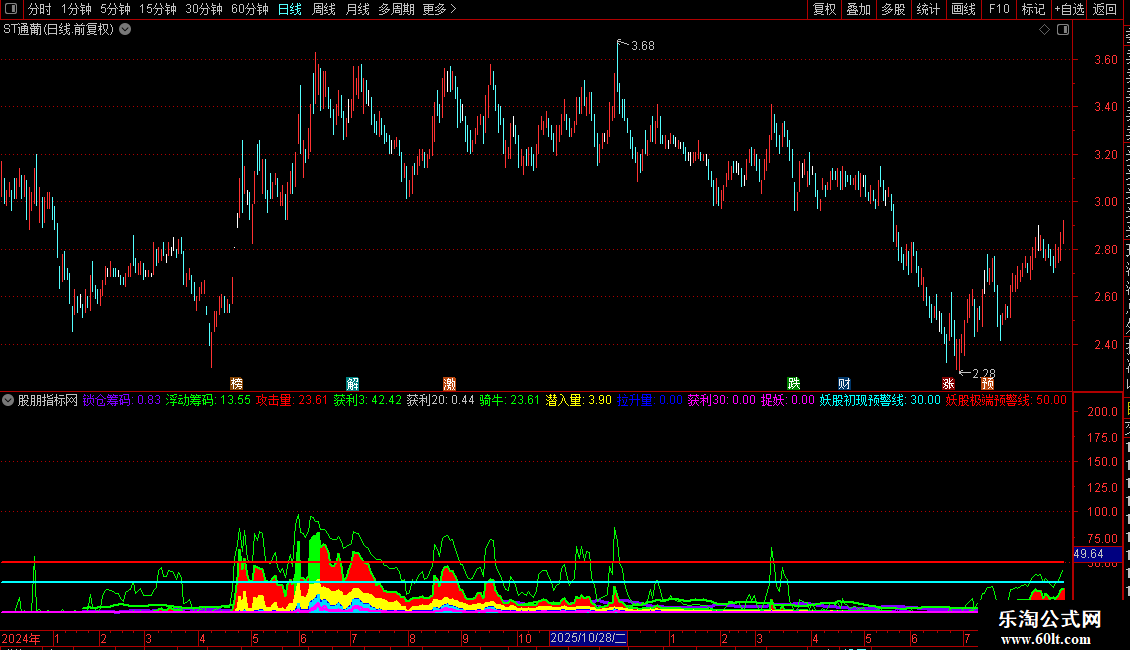Click the 获利3: 42.42 value
Image resolution: width=1130 pixels, height=650 pixels.
point(368,400)
